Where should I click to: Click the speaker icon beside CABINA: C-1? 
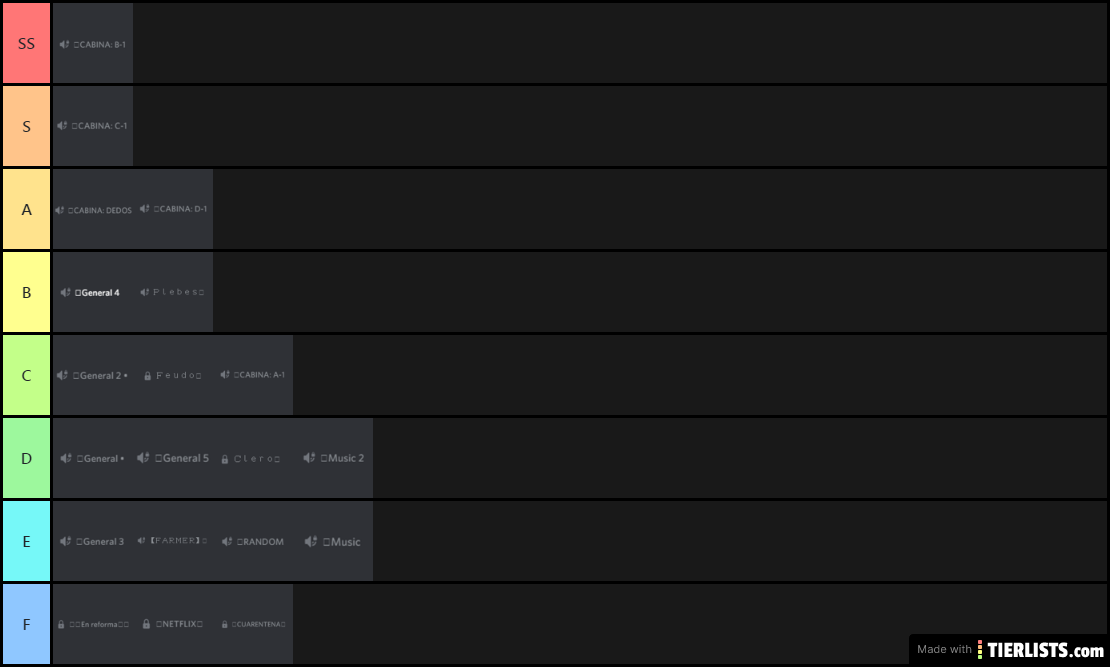tap(62, 126)
